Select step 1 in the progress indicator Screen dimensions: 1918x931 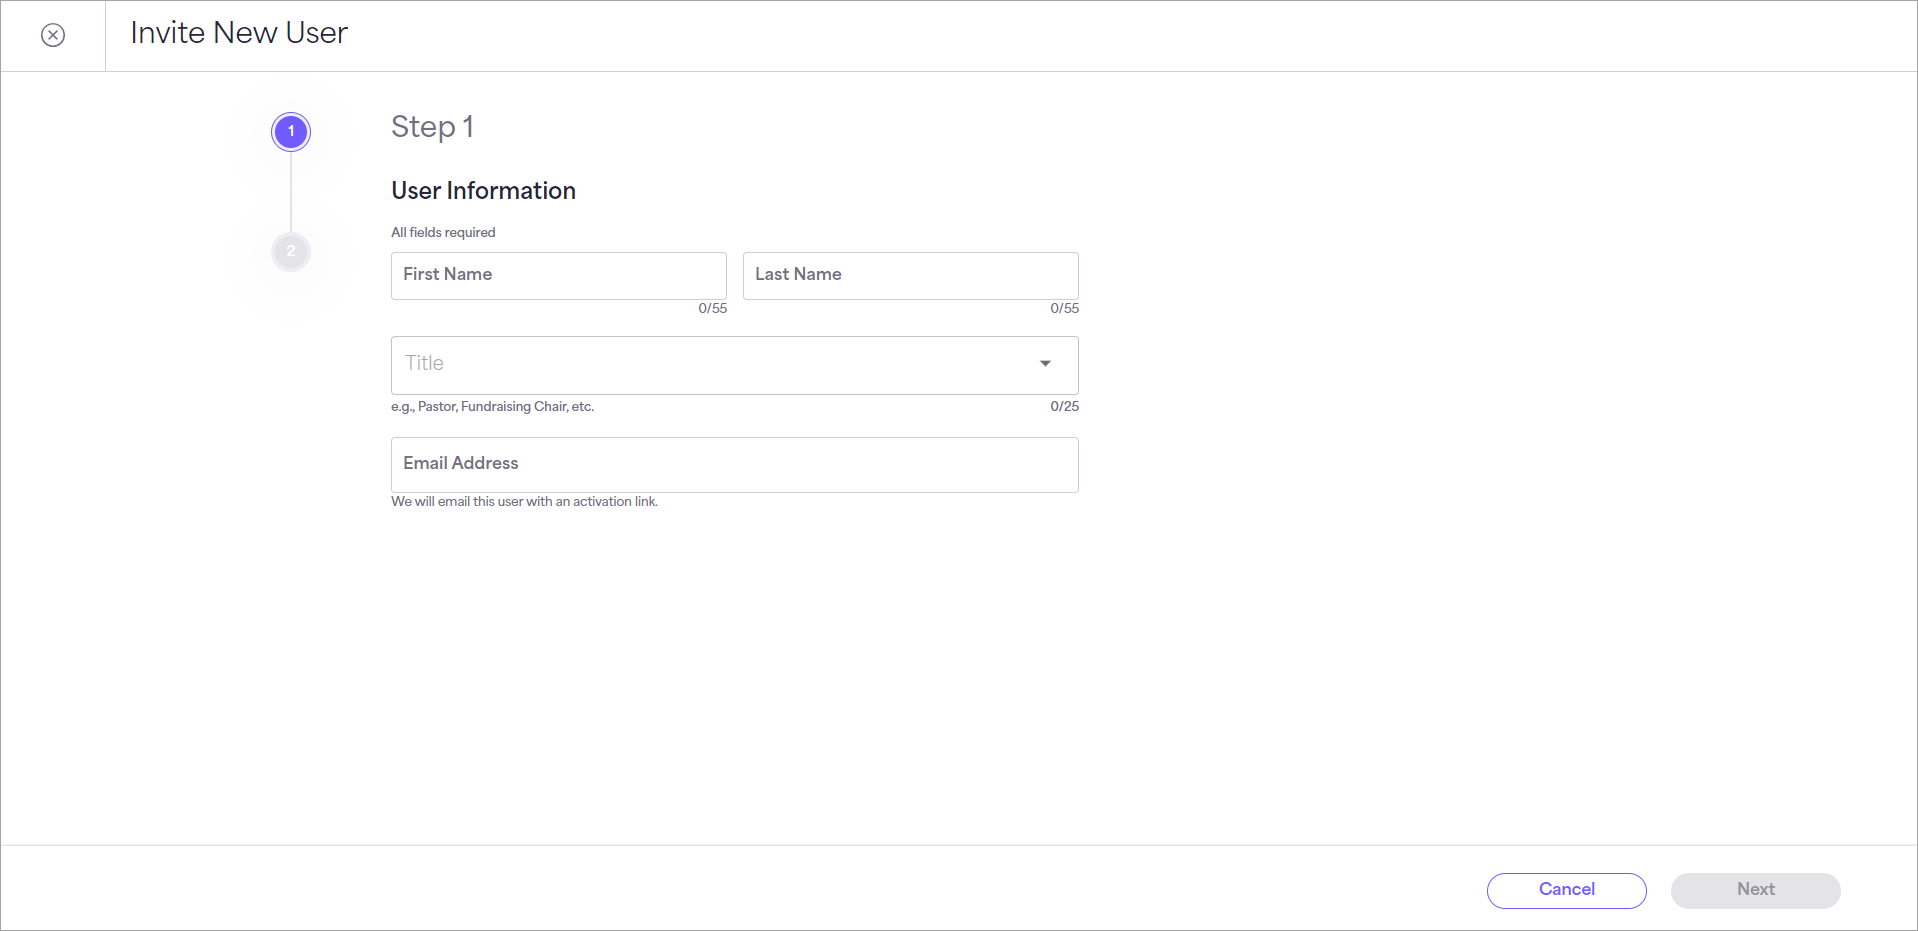[291, 132]
